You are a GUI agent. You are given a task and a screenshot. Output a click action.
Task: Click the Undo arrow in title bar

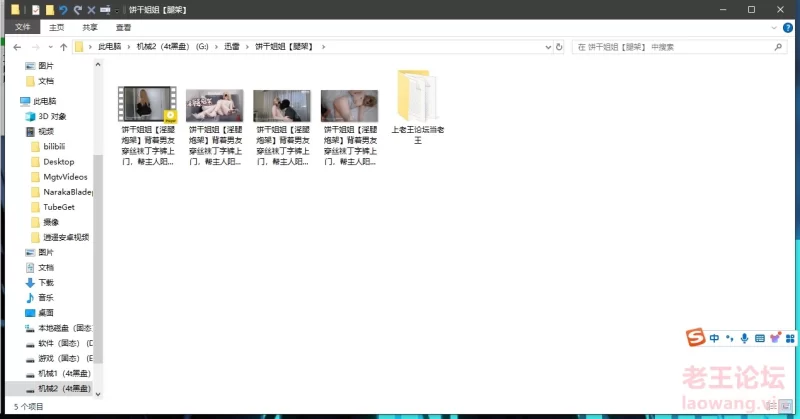click(63, 10)
